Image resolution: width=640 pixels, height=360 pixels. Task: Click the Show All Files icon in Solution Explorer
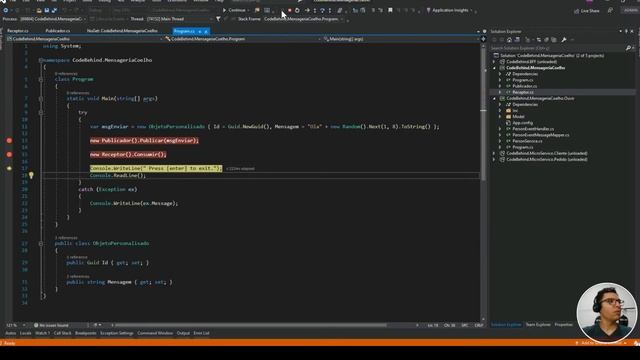(554, 40)
